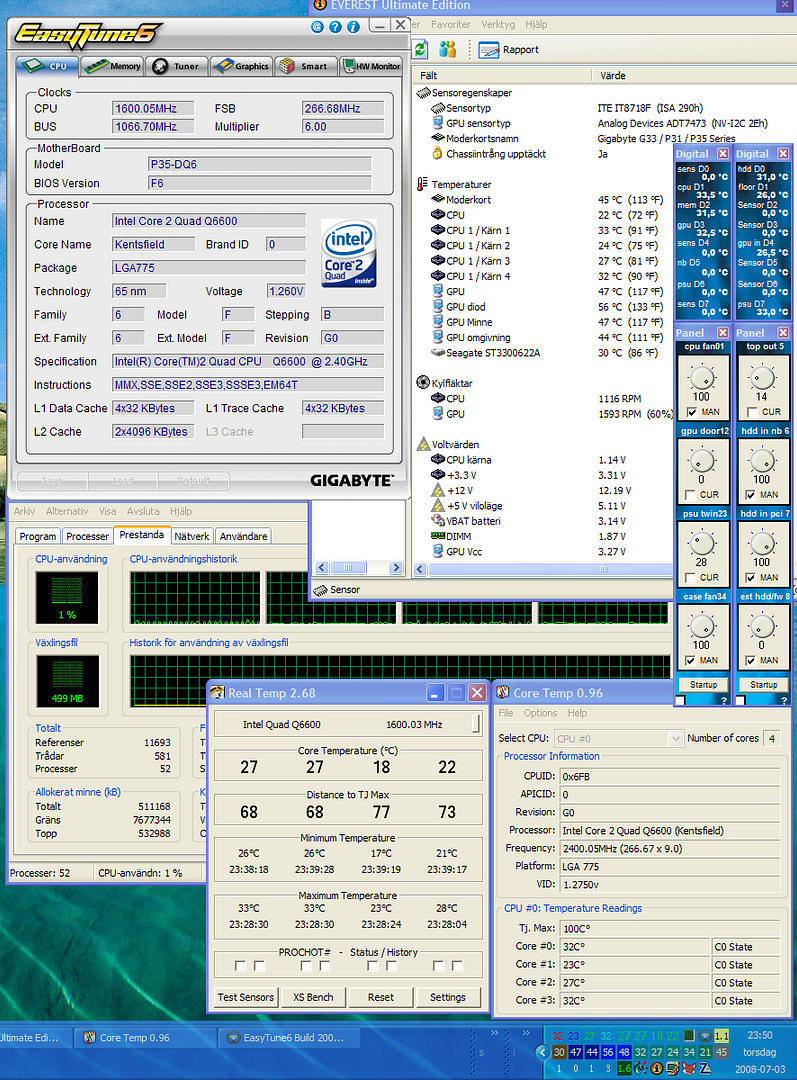Click the question mark under the ext hdd/fw 8 panel
The height and width of the screenshot is (1080, 797).
784,700
